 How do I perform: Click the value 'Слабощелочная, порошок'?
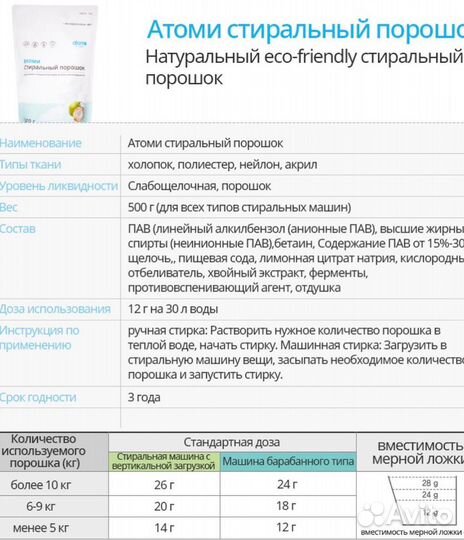click(199, 186)
